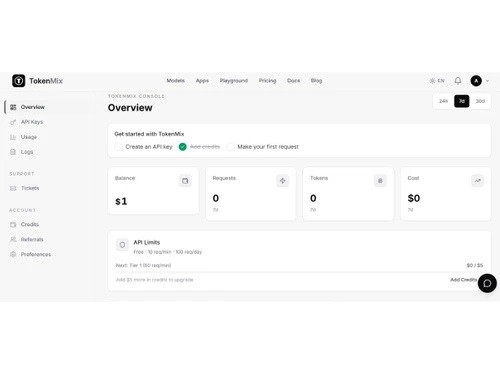This screenshot has width=500, height=375.
Task: Click the Create an API key text
Action: pos(149,147)
